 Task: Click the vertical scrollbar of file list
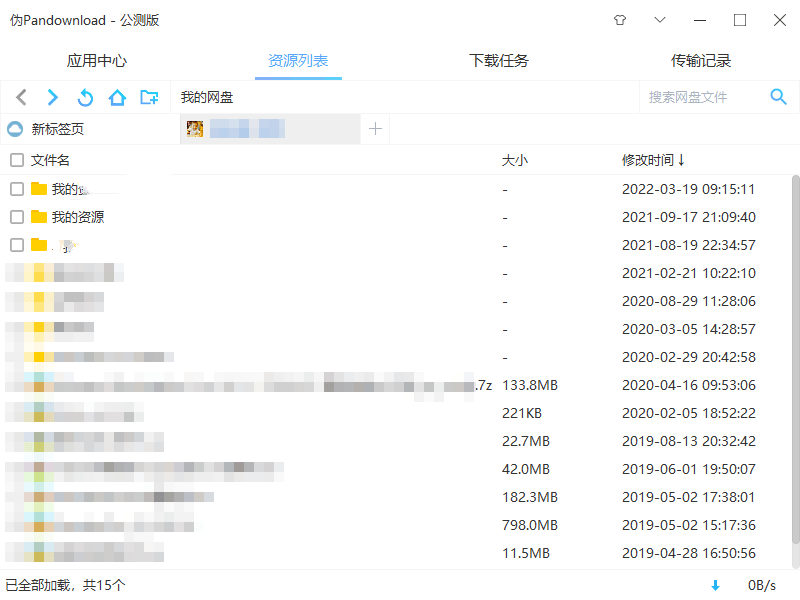[x=795, y=360]
